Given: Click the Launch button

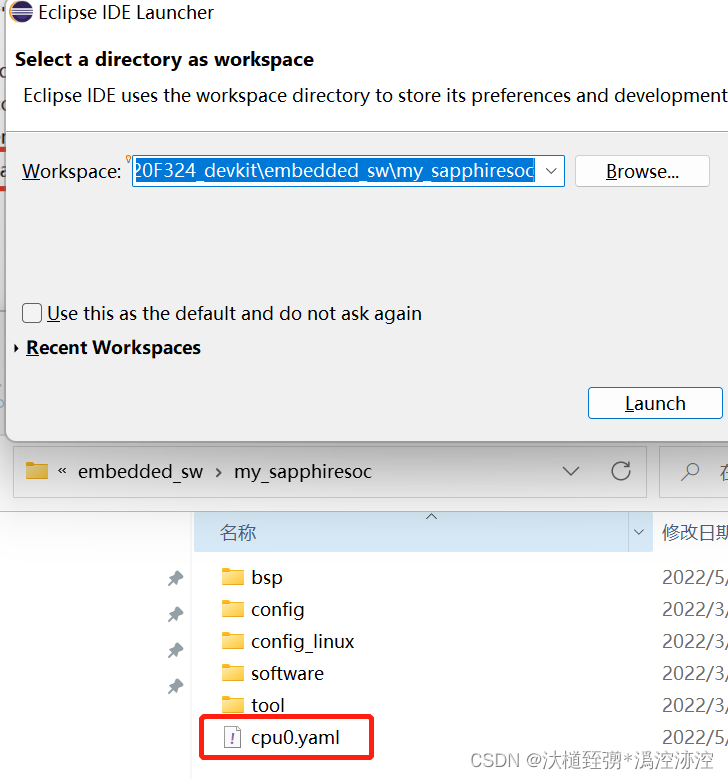Looking at the screenshot, I should [x=655, y=403].
